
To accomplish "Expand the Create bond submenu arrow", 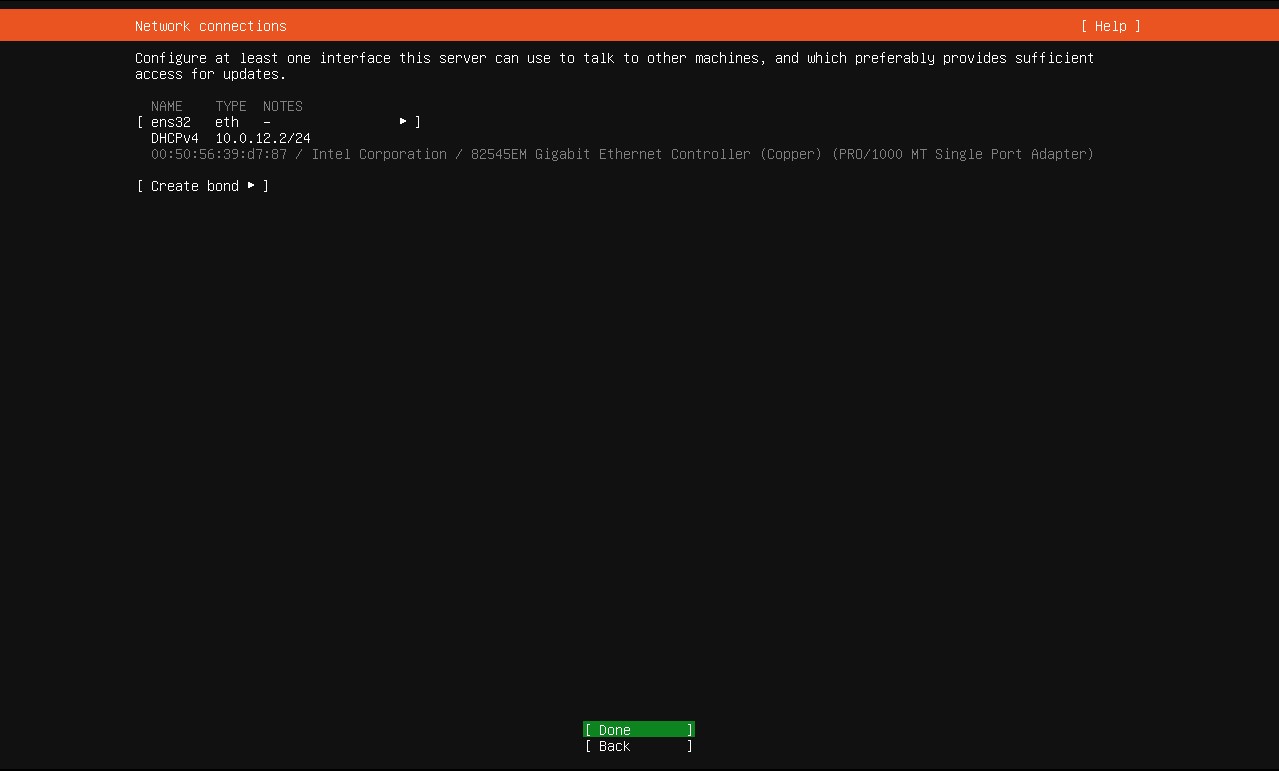I will [251, 186].
